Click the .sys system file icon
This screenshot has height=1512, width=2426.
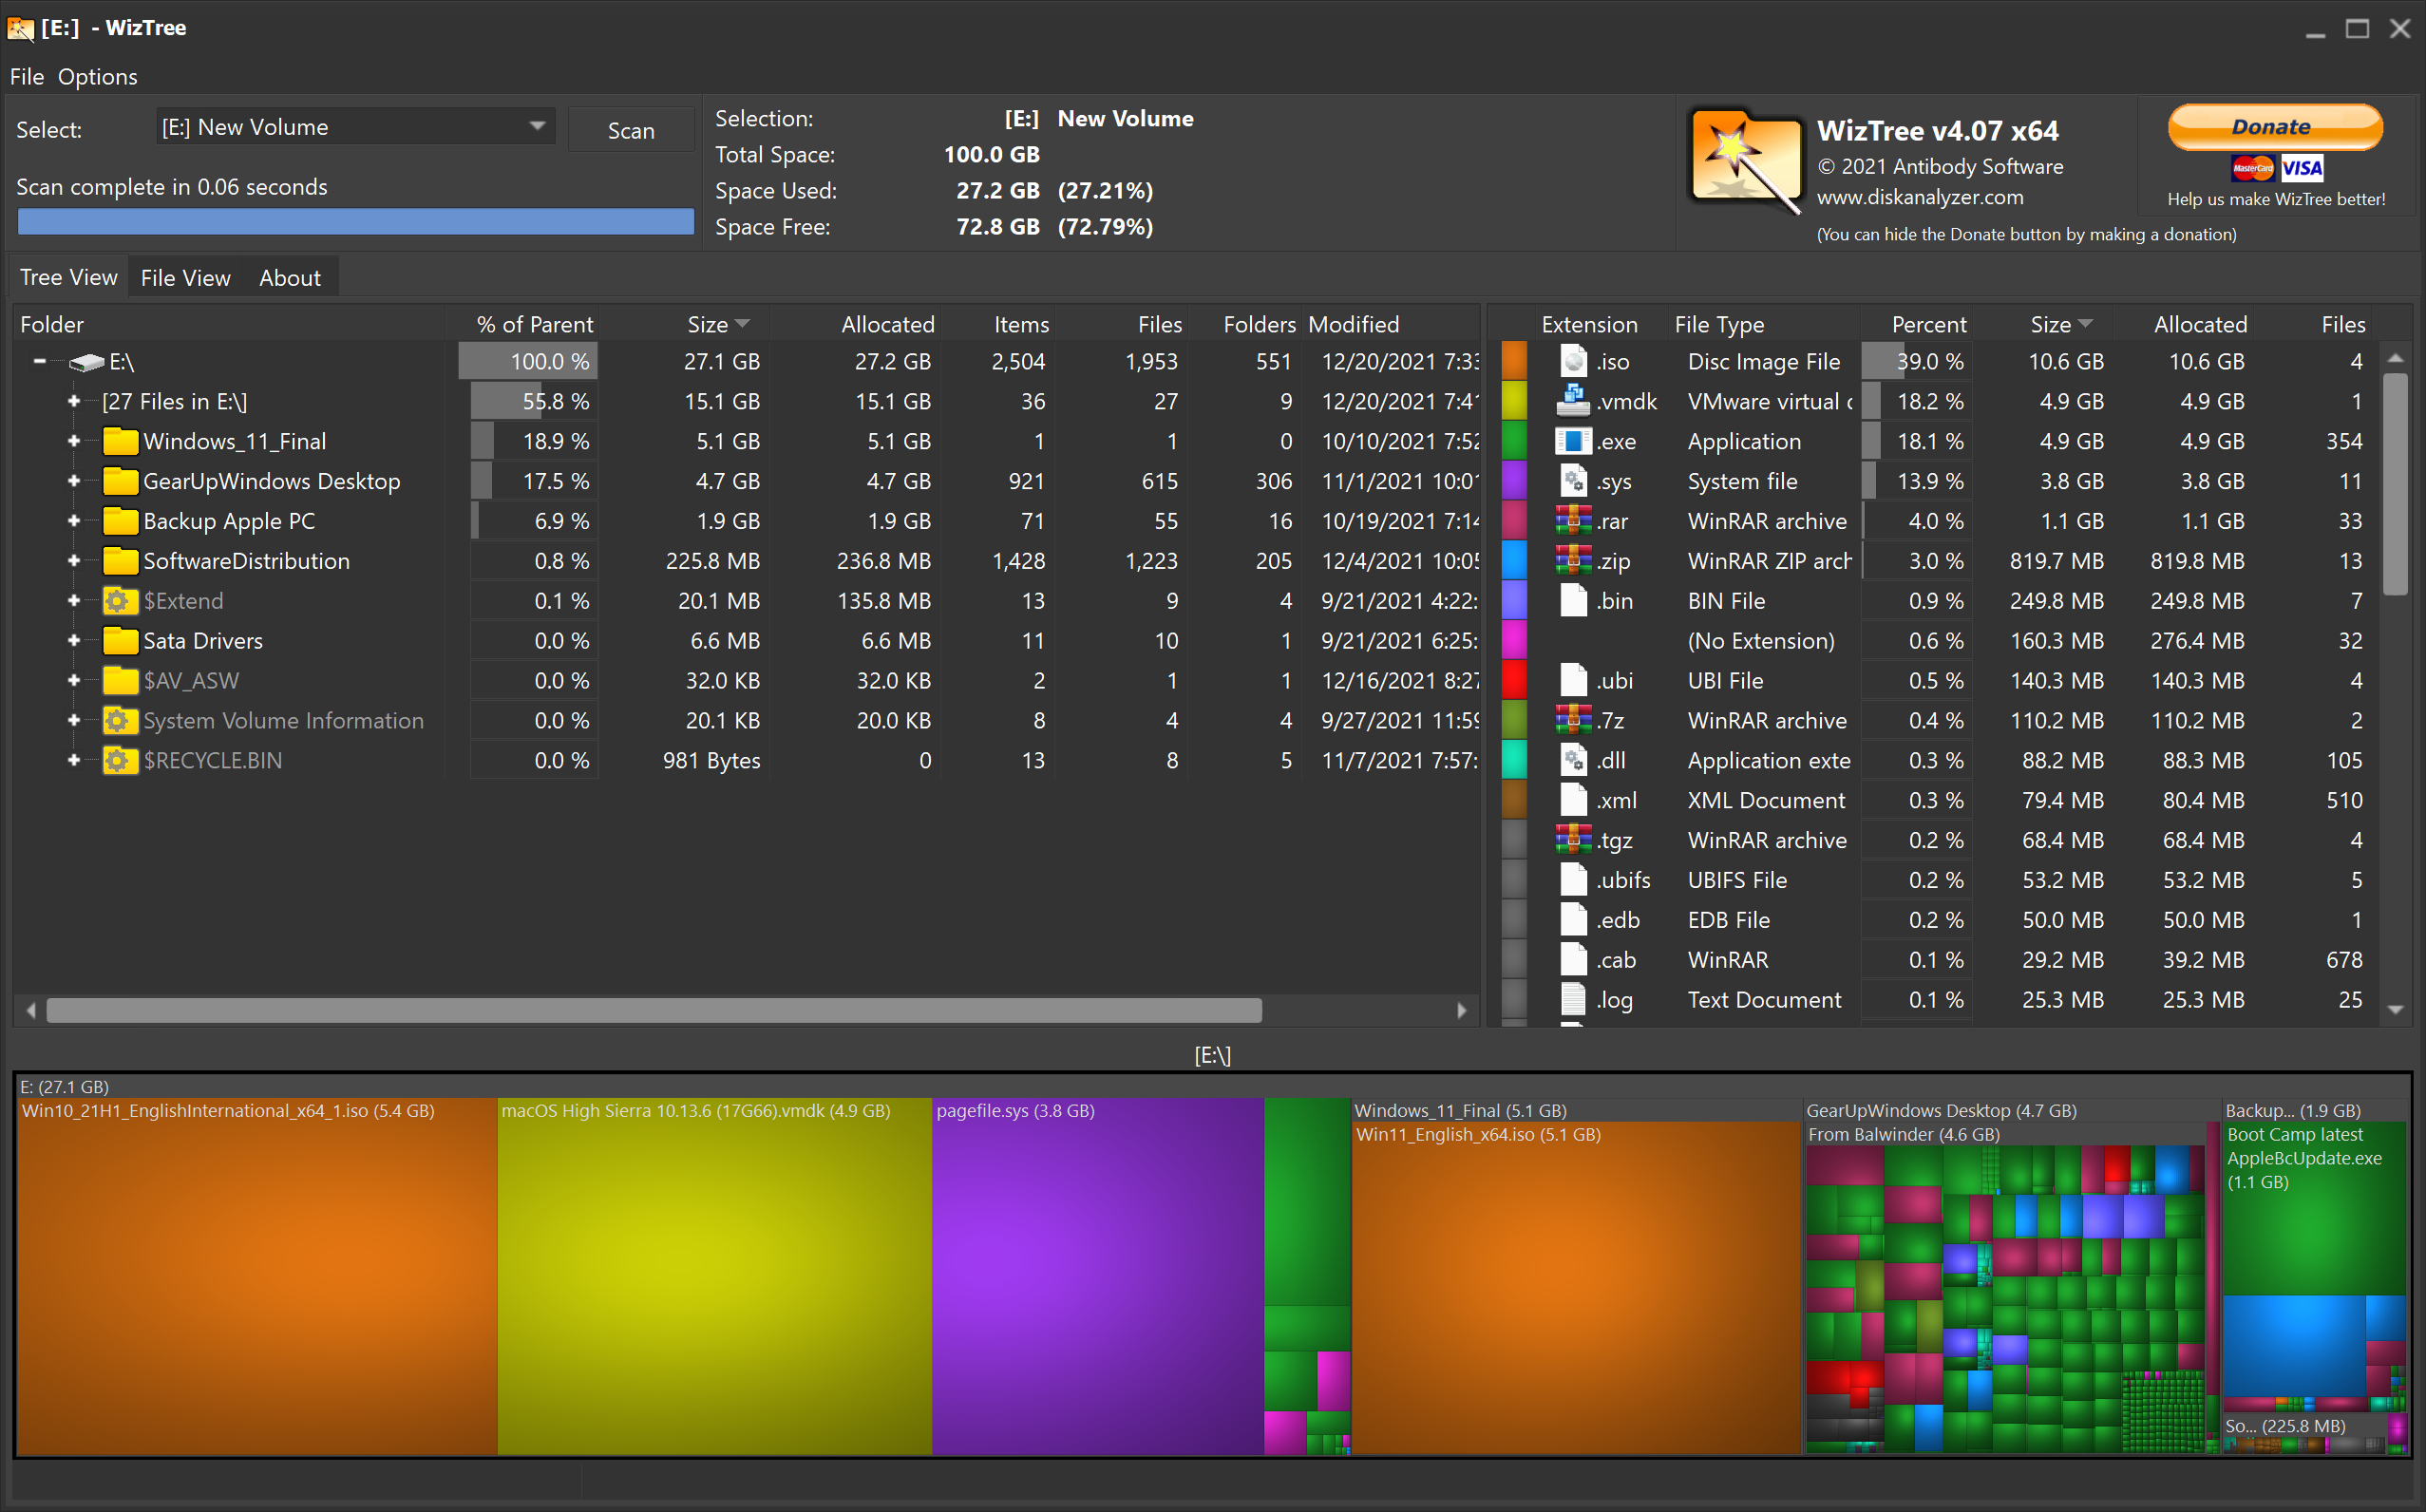tap(1574, 481)
